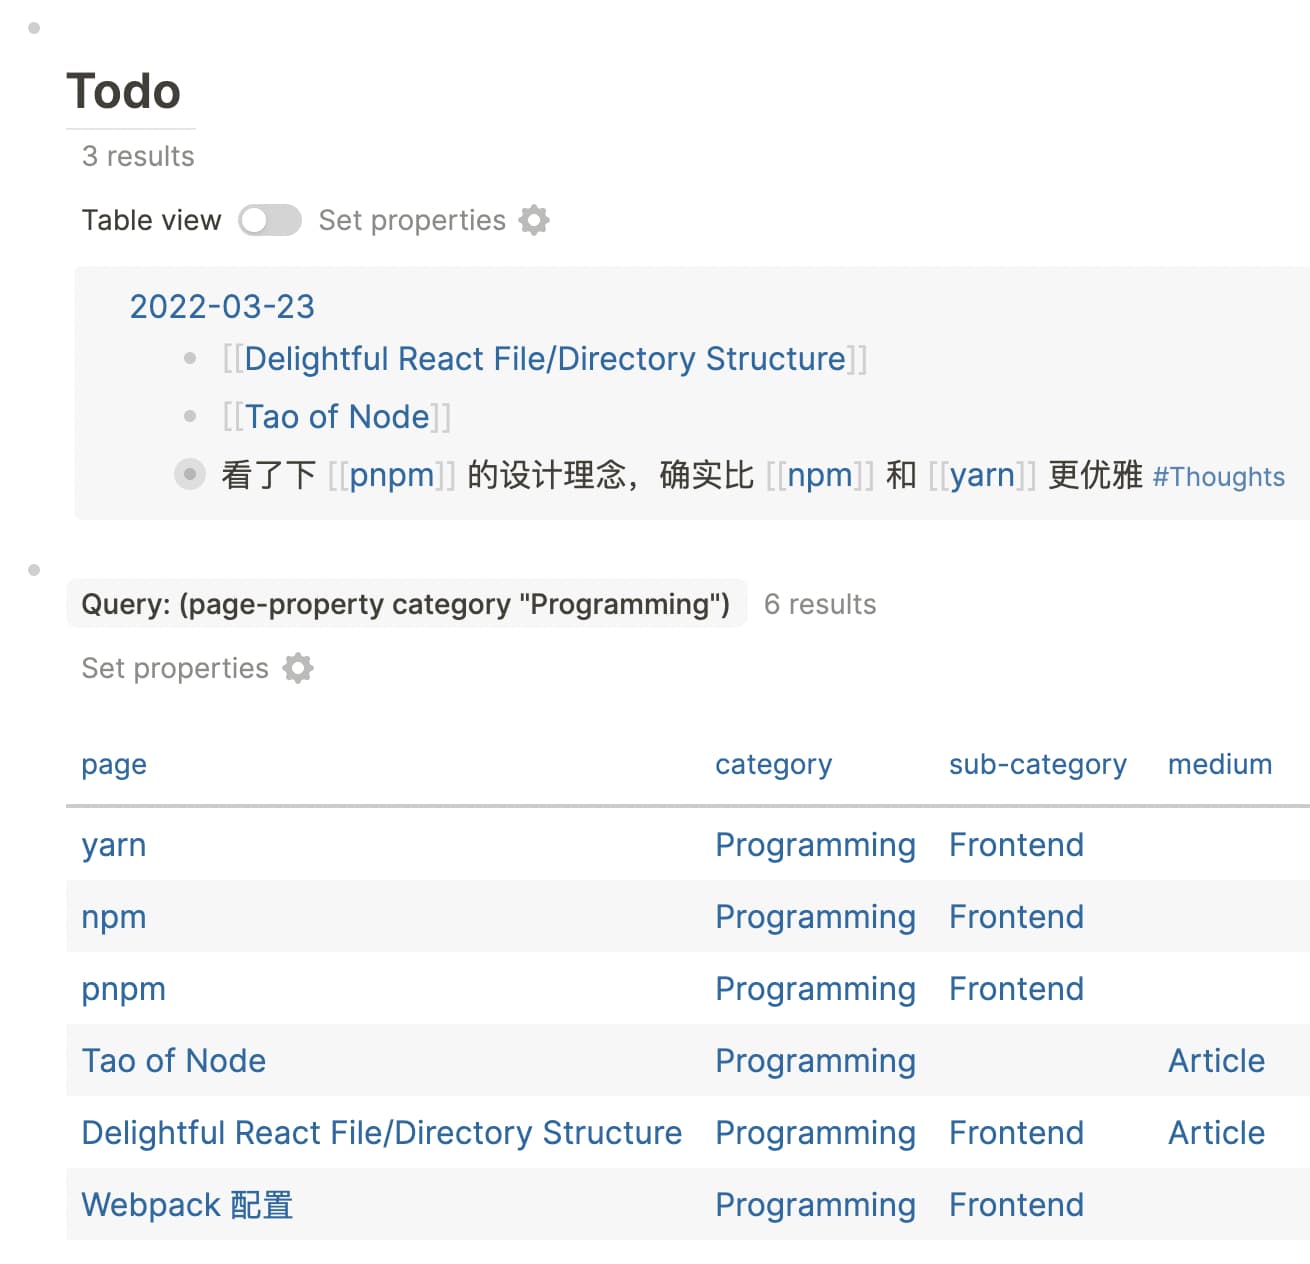Click the Query page-property title block
1310x1264 pixels.
pyautogui.click(x=405, y=604)
